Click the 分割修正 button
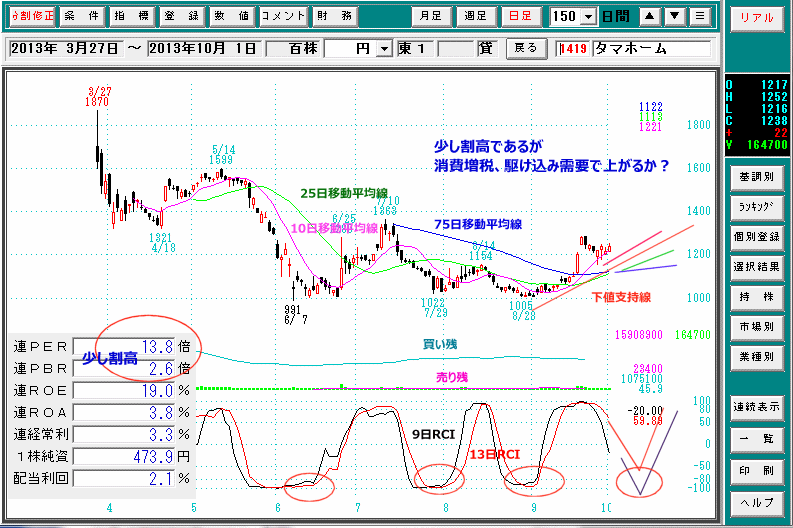 tap(32, 16)
